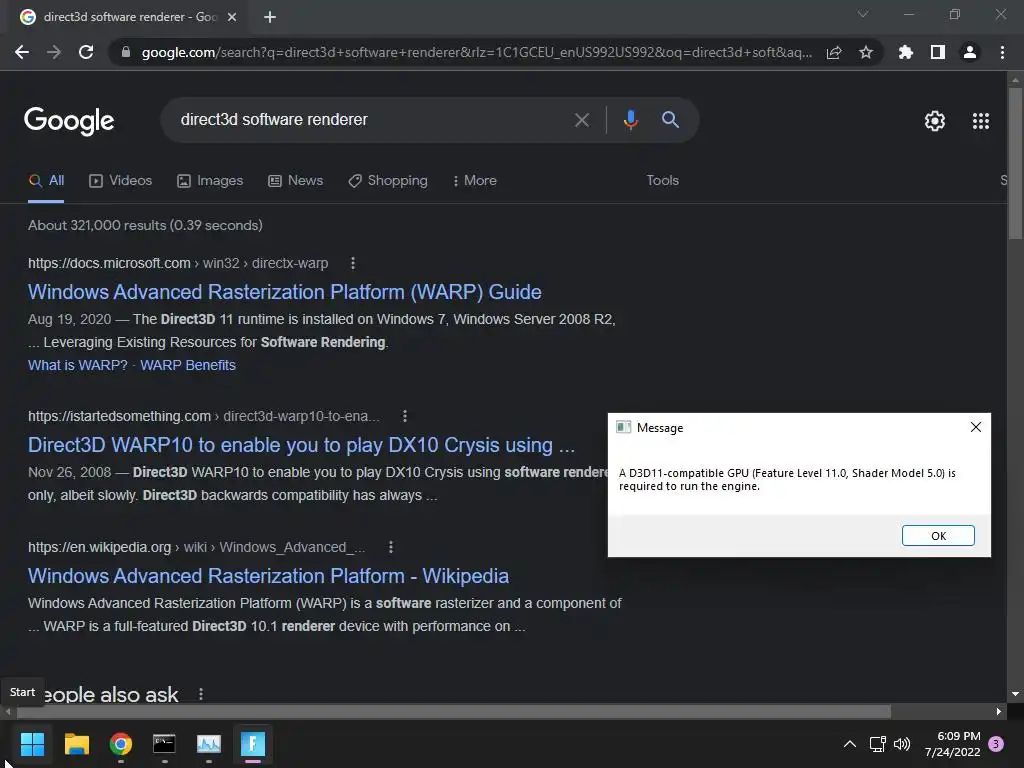Viewport: 1024px width, 768px height.
Task: Open the Direct3D WARP10 Crysis result
Action: pyautogui.click(x=302, y=445)
